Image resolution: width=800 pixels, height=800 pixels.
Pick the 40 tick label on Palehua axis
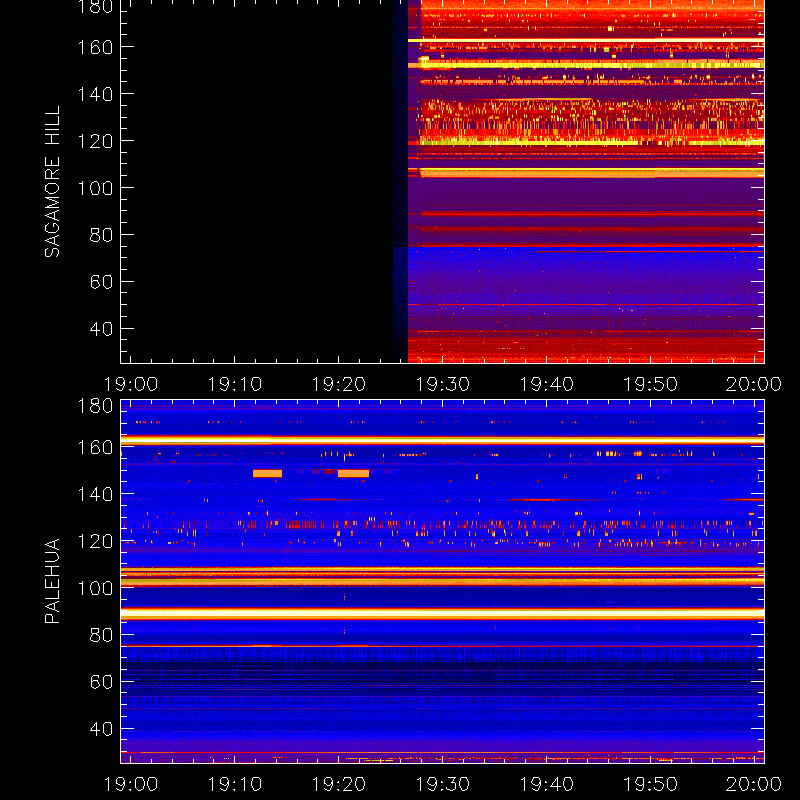(101, 729)
